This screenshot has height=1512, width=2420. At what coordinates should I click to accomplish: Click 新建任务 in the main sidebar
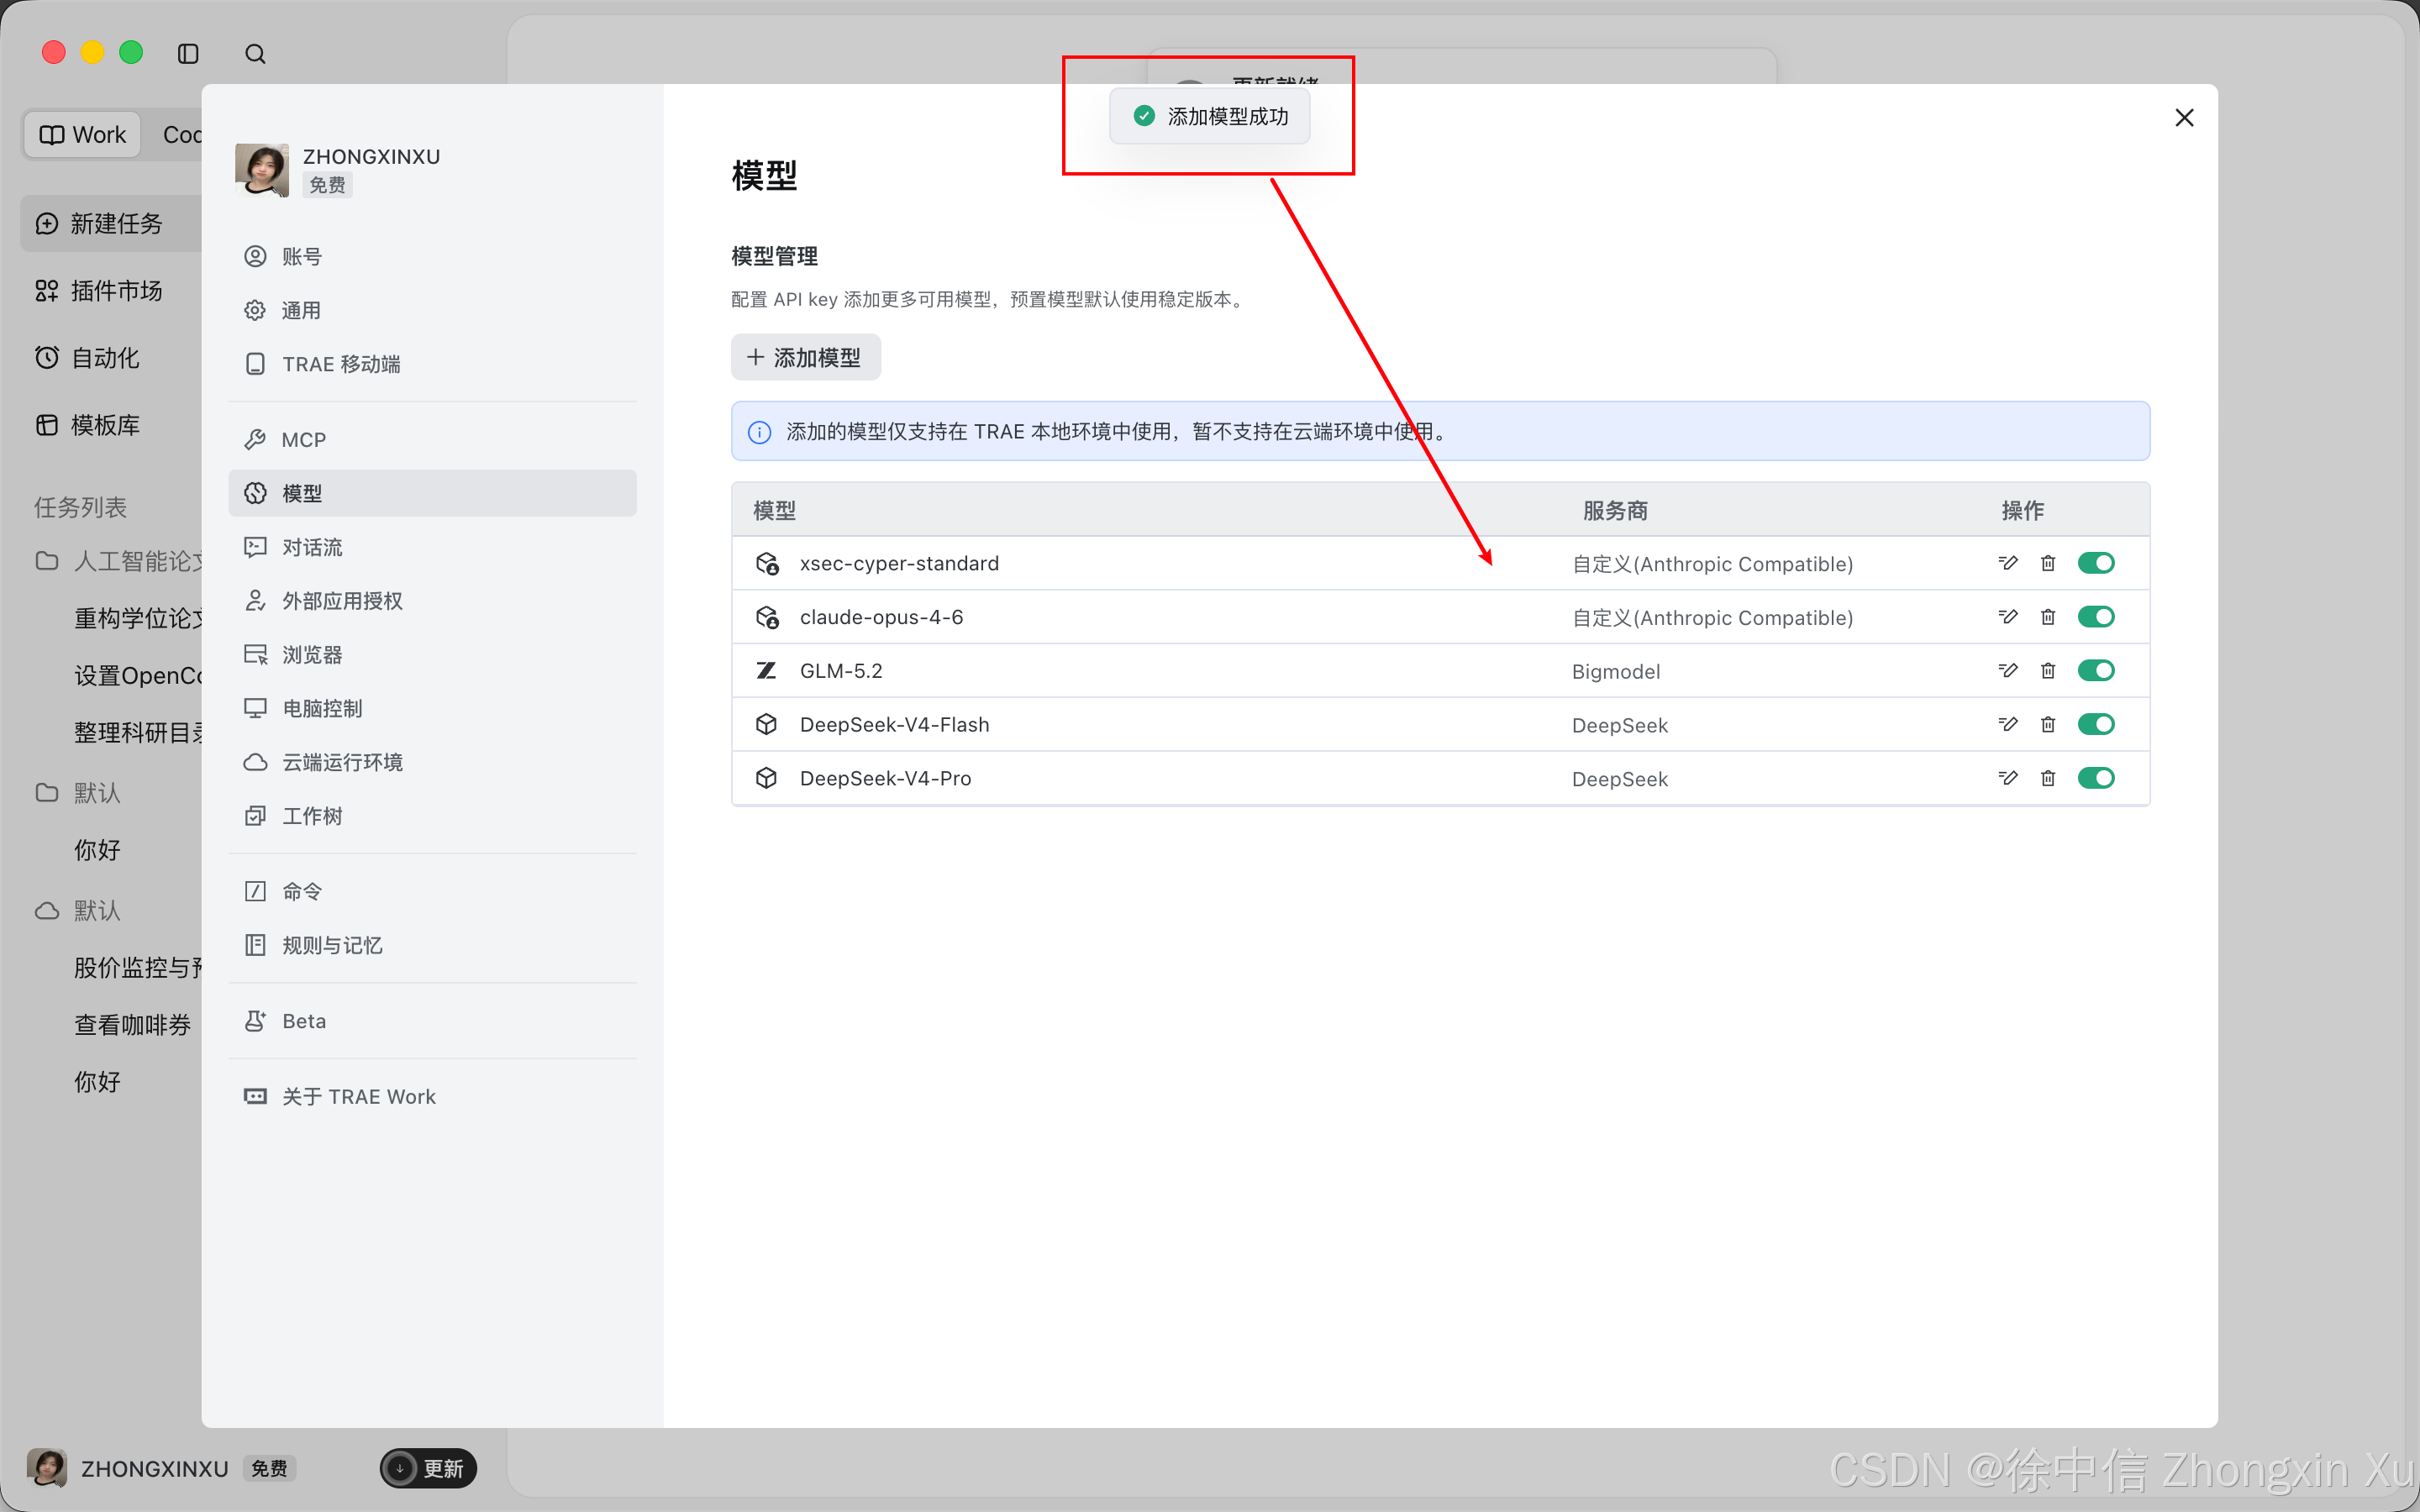point(112,223)
